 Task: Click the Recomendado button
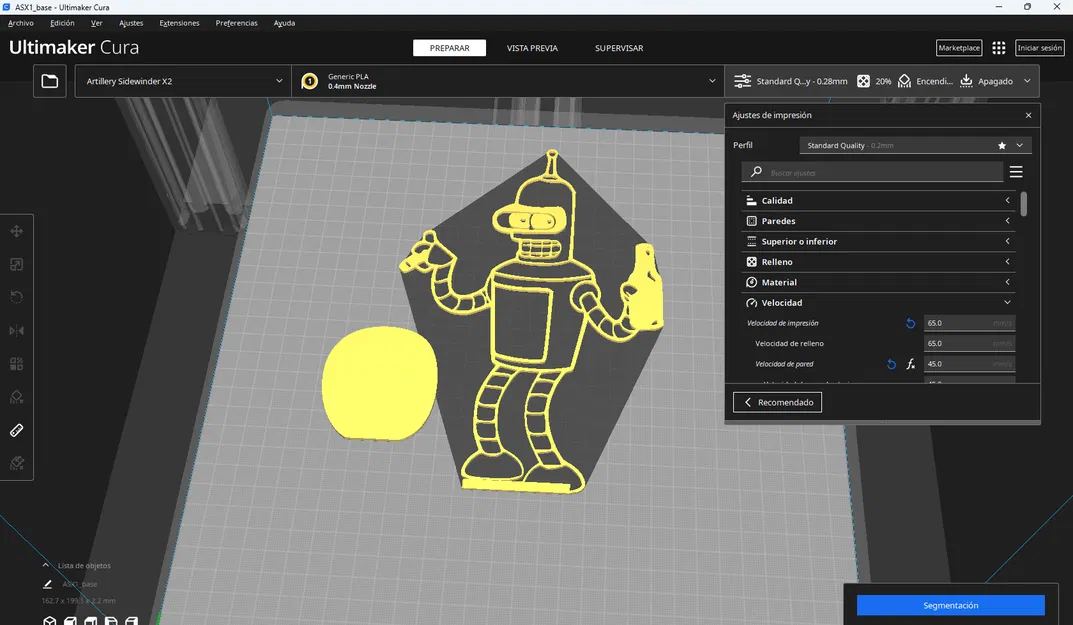click(777, 401)
